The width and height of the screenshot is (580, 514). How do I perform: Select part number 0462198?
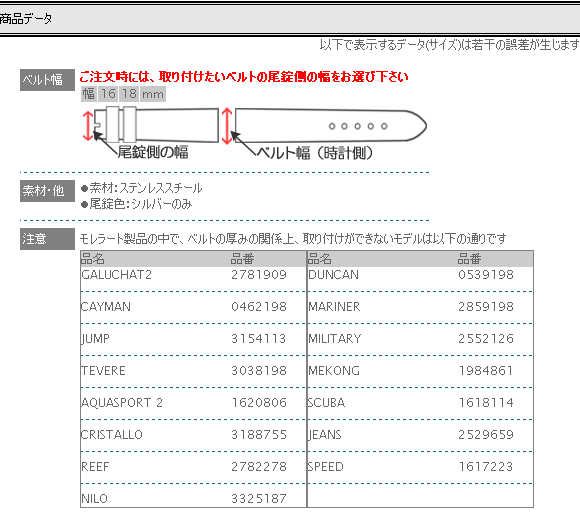tap(259, 307)
